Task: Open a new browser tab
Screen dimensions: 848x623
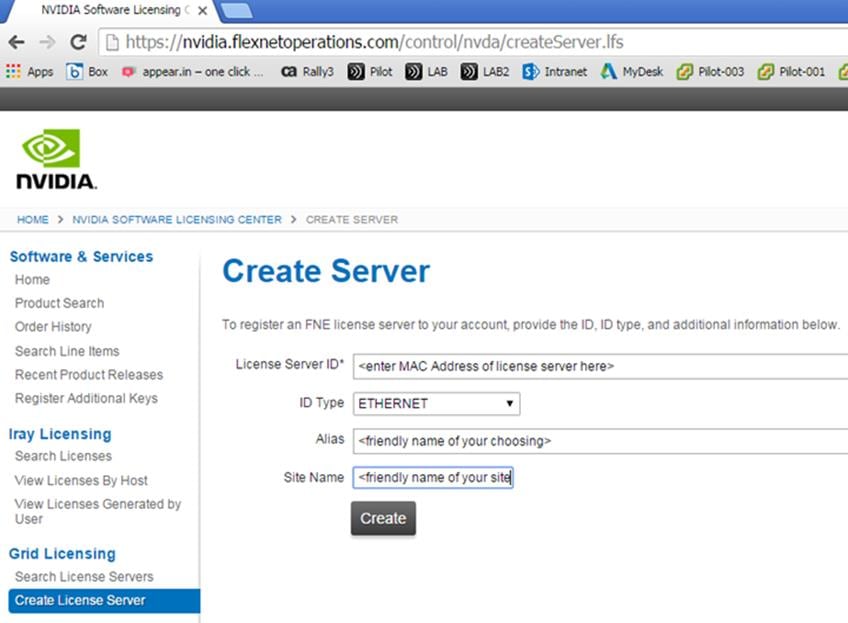Action: (237, 11)
